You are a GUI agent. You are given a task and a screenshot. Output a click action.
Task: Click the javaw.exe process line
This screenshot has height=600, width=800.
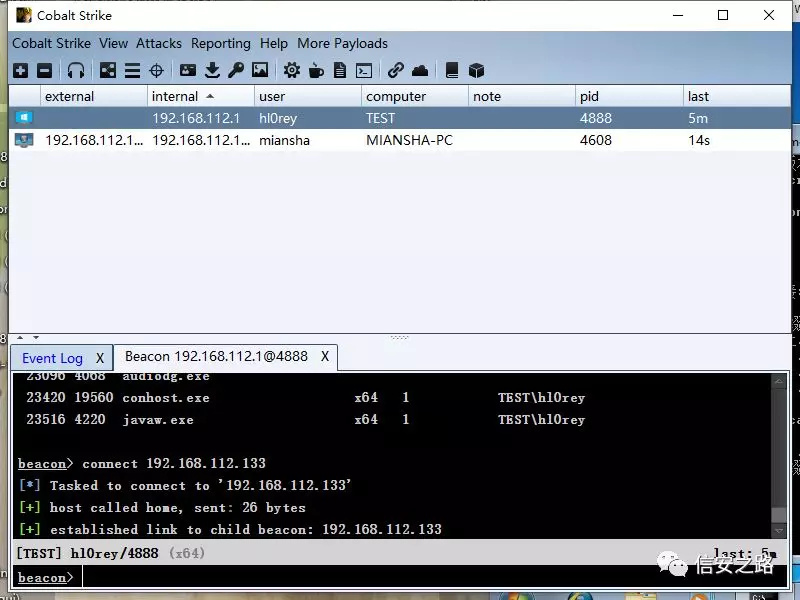[x=306, y=419]
